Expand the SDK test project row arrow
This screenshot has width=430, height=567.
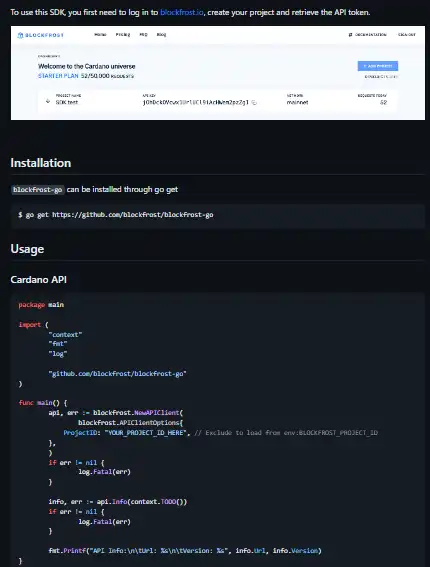coord(48,101)
